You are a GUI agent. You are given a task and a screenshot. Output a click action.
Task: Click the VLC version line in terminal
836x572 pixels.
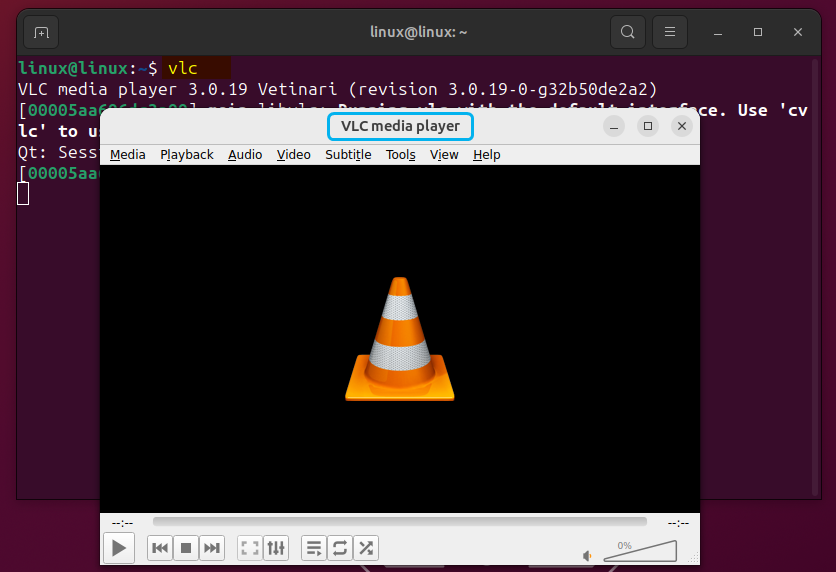[337, 89]
